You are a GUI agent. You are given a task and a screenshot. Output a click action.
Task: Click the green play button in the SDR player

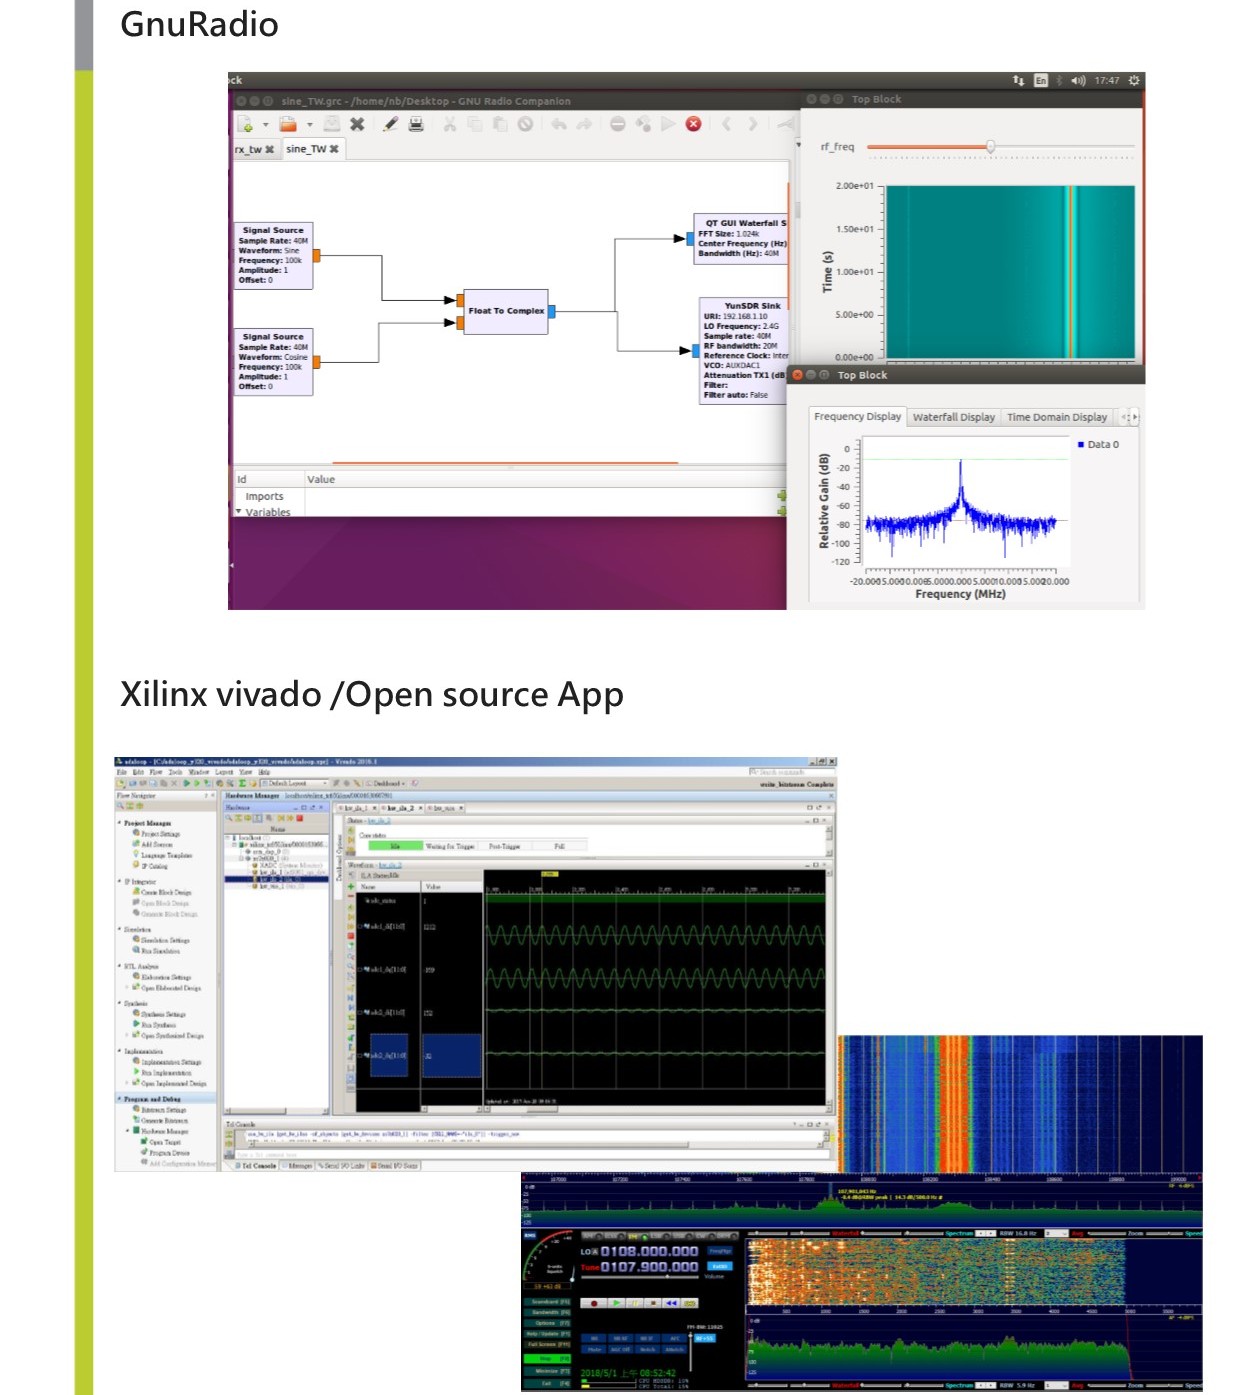(616, 1303)
